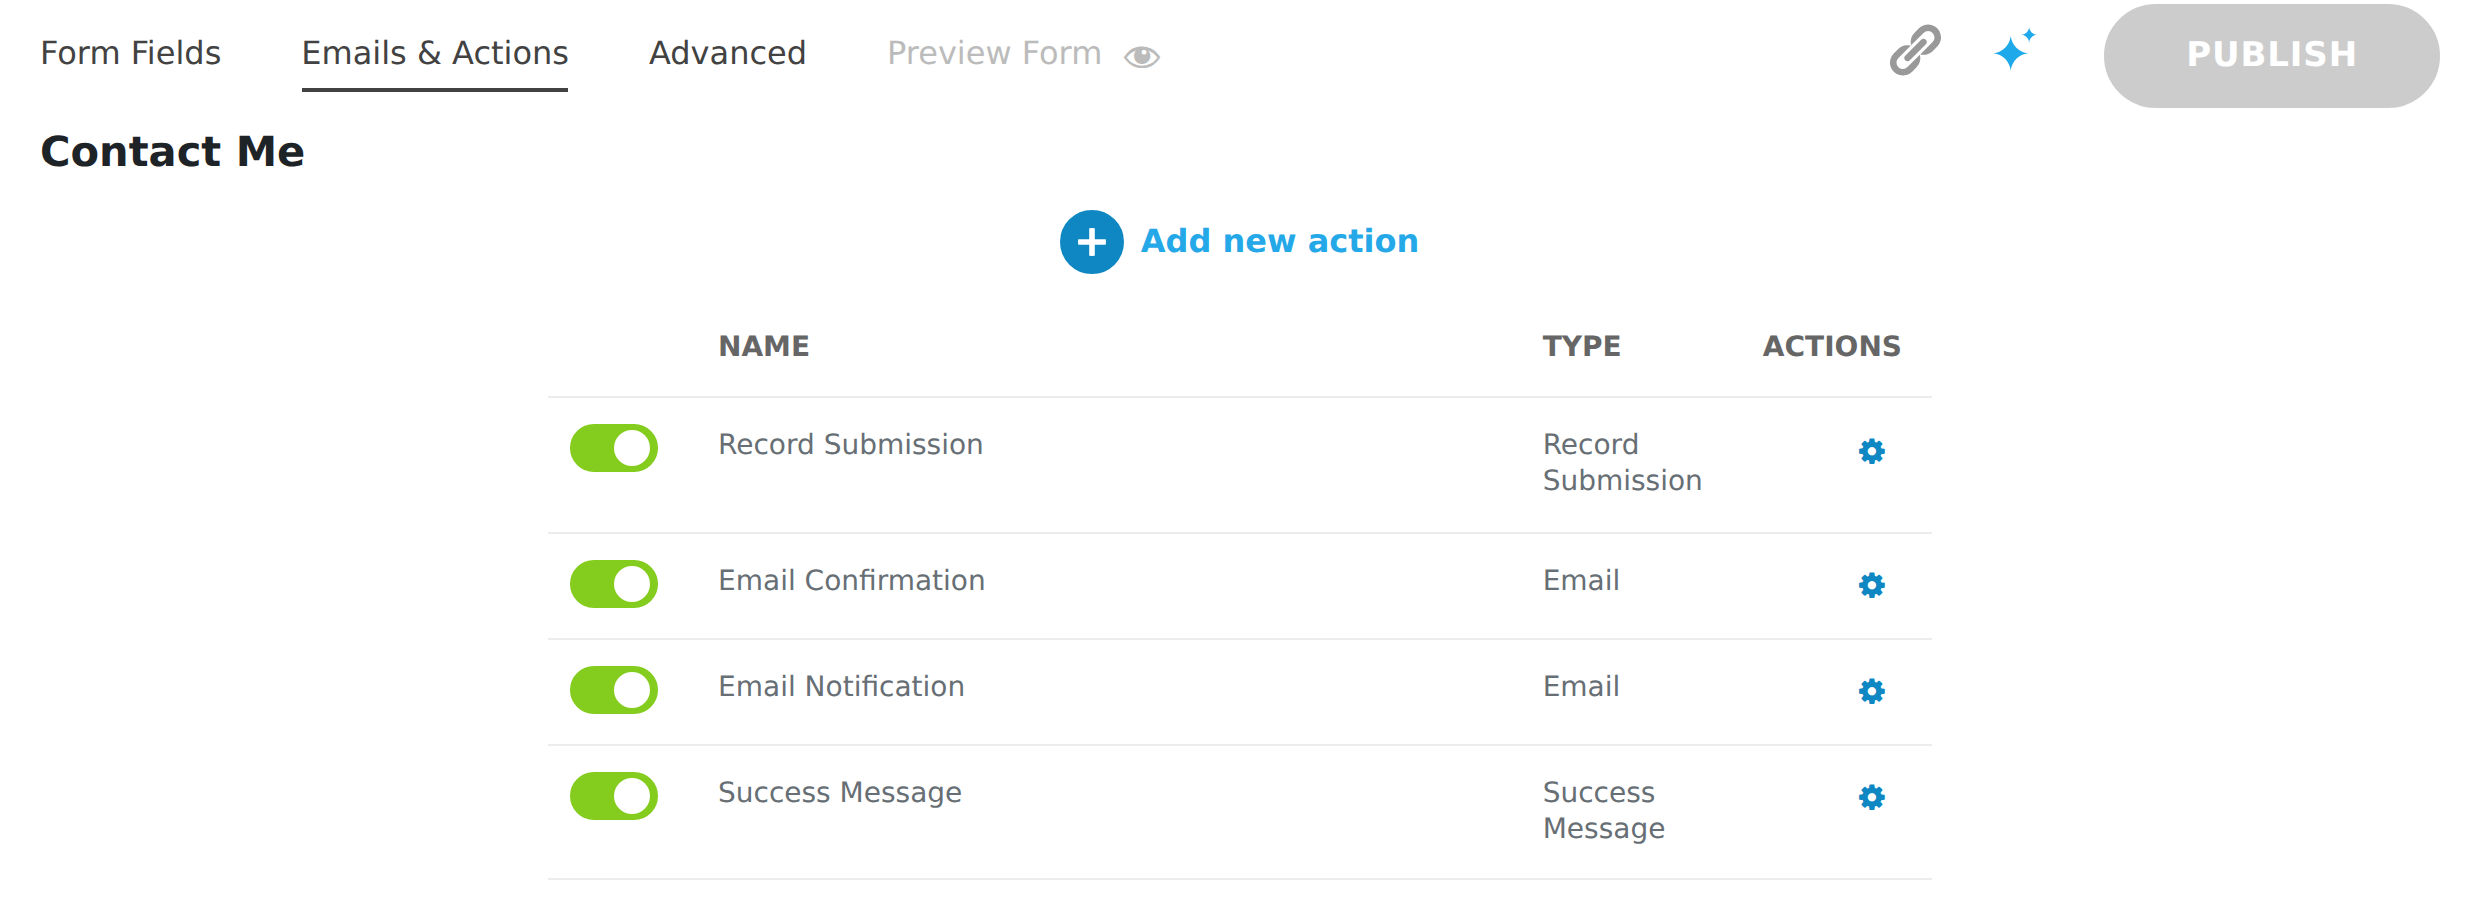Click the ACTIONS column header
This screenshot has width=2480, height=920.
click(1831, 346)
